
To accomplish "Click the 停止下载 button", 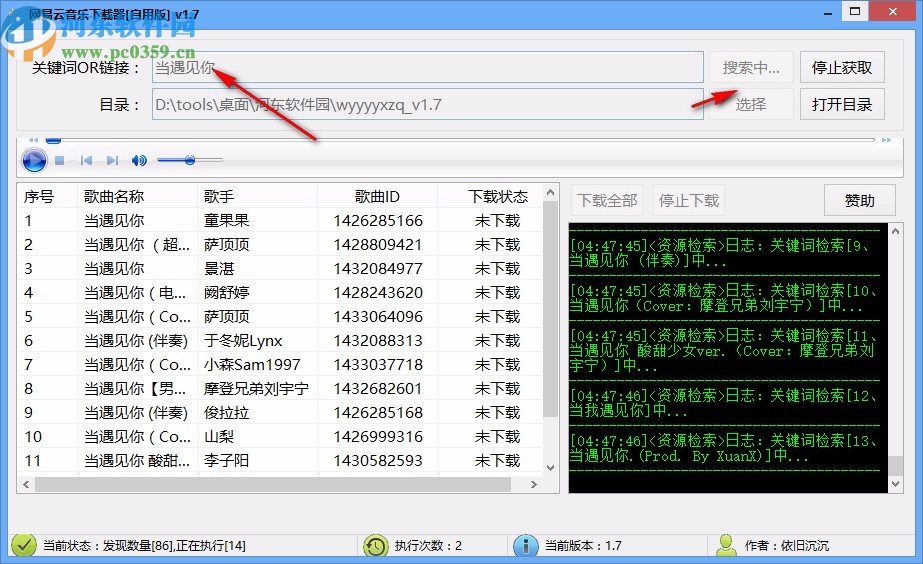I will click(x=689, y=201).
